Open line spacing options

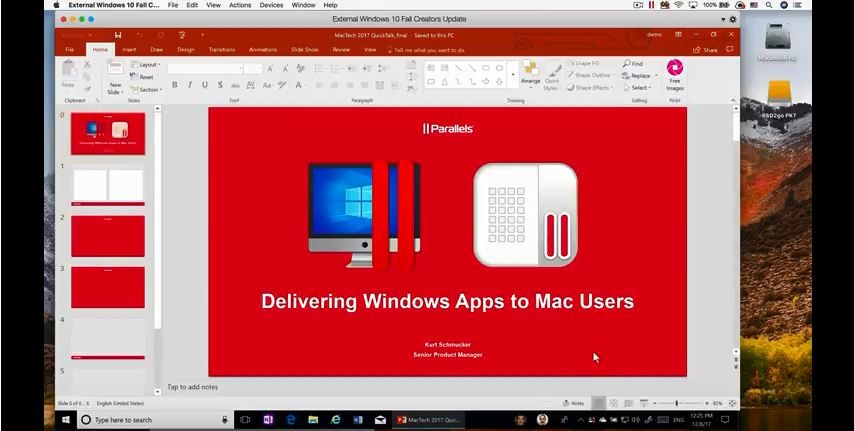383,69
